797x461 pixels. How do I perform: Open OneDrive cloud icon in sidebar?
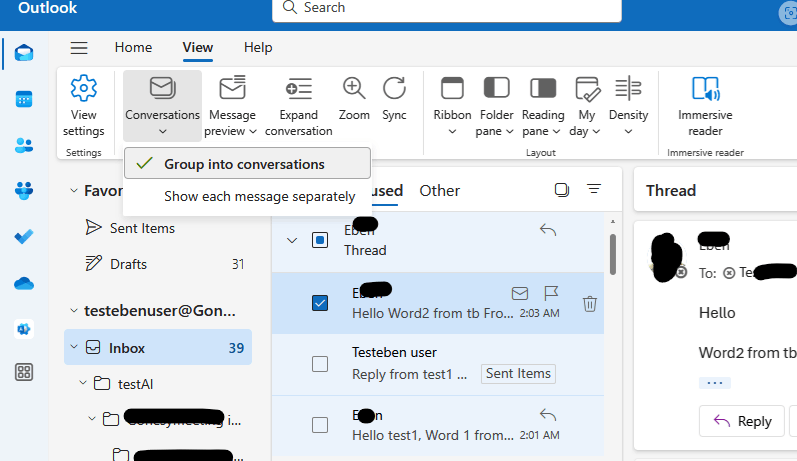click(24, 283)
